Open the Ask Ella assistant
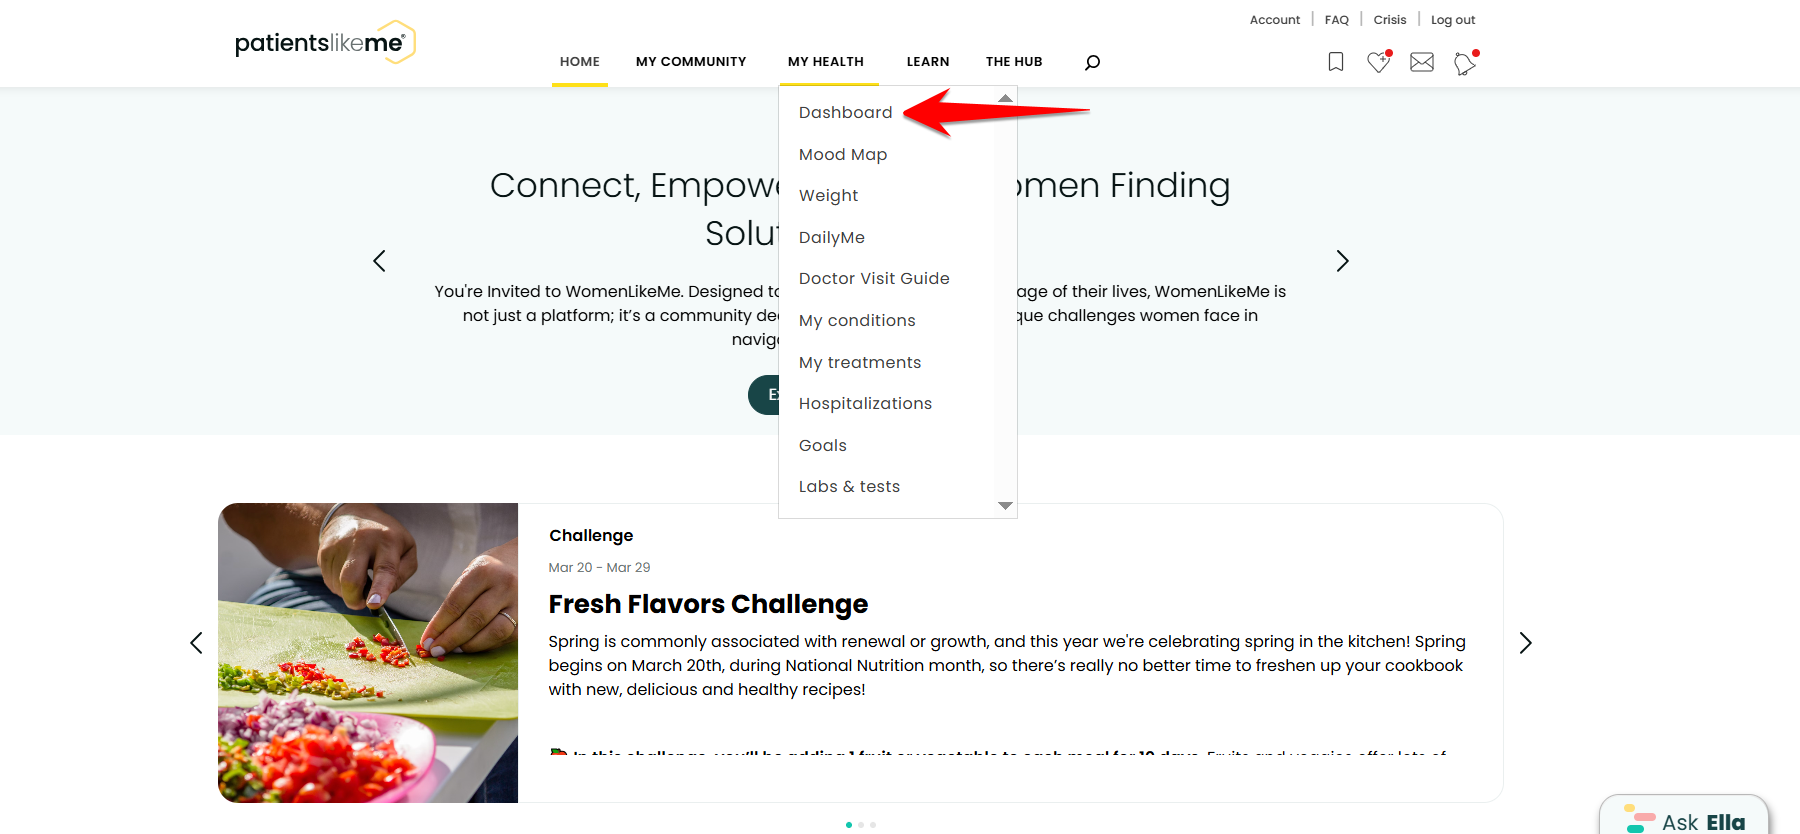 tap(1684, 819)
